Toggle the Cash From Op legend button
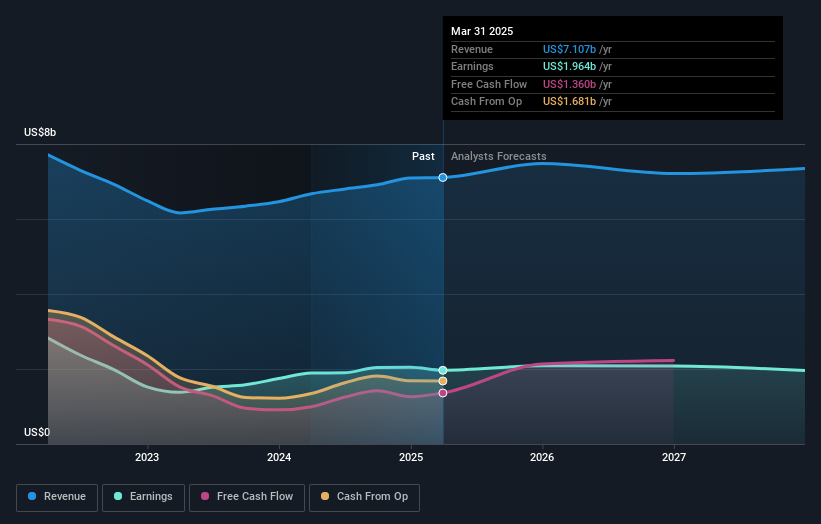This screenshot has width=821, height=524. coord(364,497)
